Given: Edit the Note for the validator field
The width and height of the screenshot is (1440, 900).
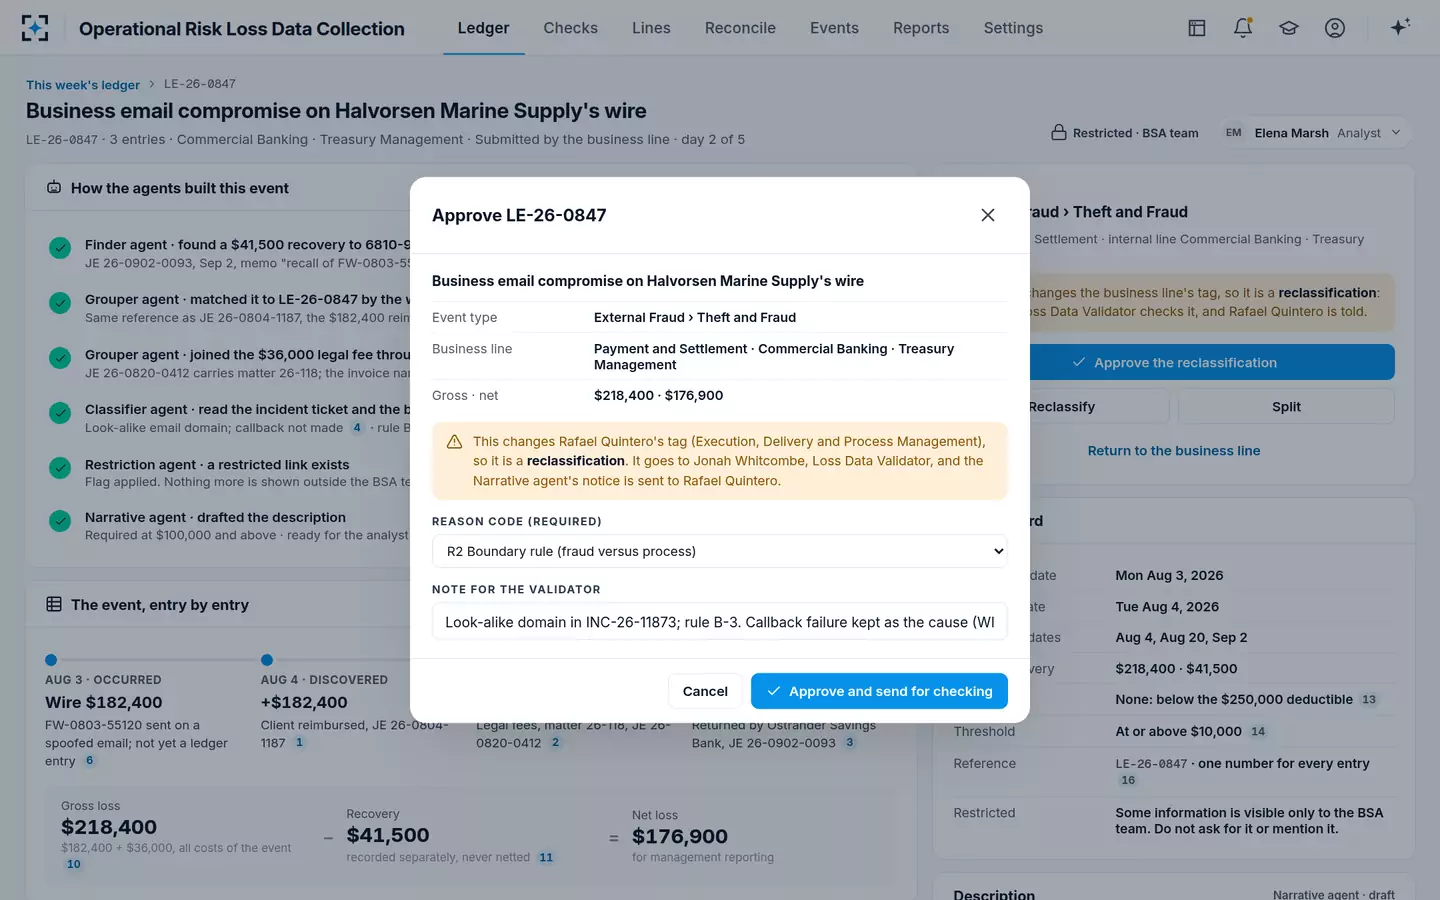Looking at the screenshot, I should pyautogui.click(x=719, y=622).
